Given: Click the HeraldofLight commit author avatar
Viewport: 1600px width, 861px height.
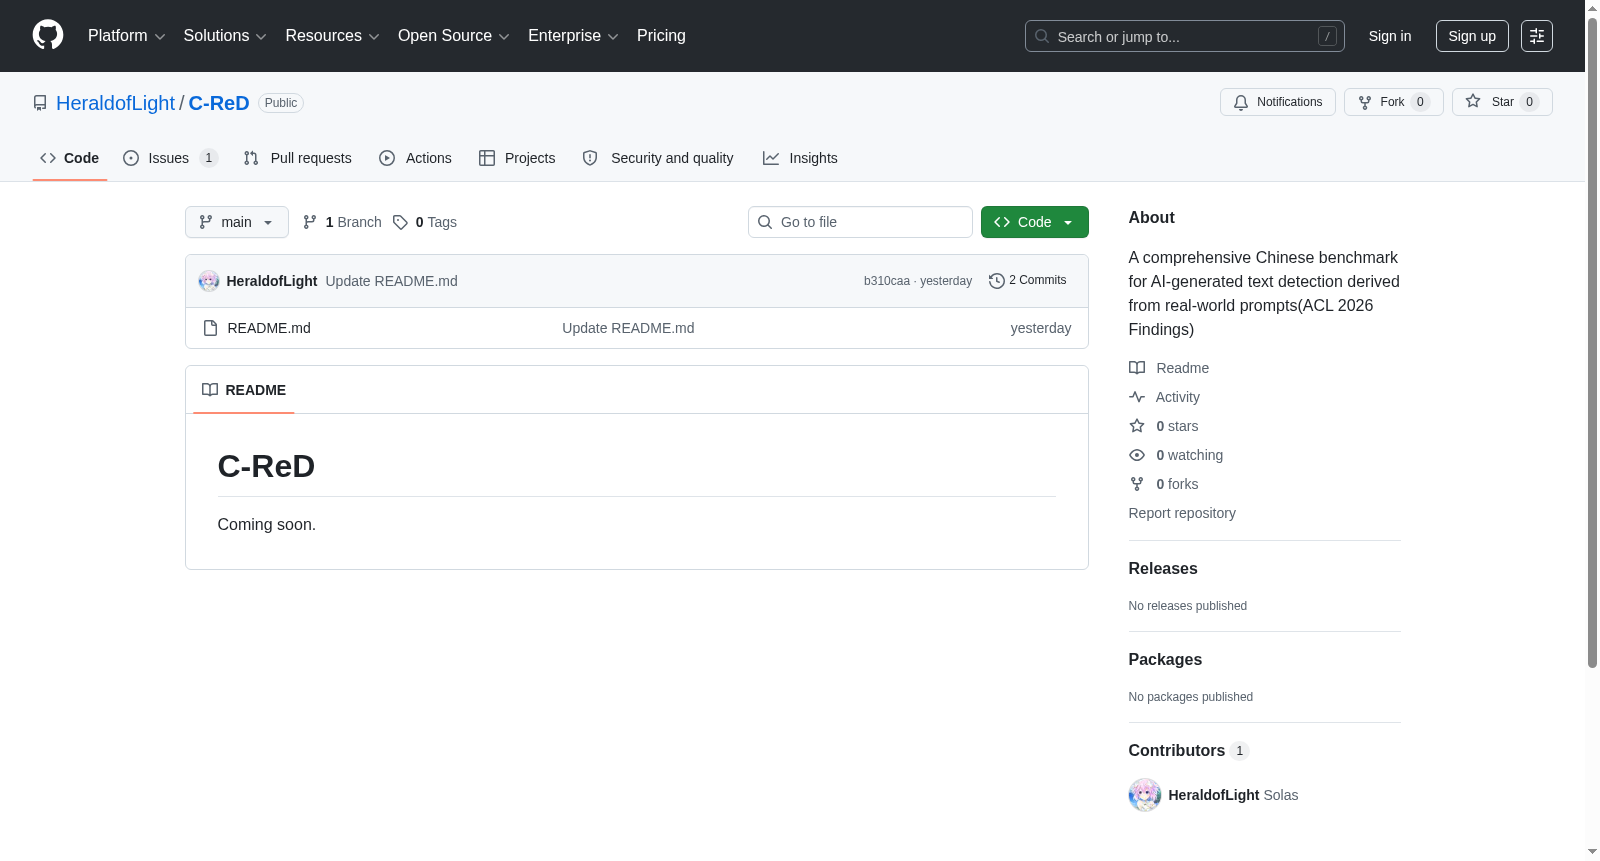Looking at the screenshot, I should (x=209, y=281).
